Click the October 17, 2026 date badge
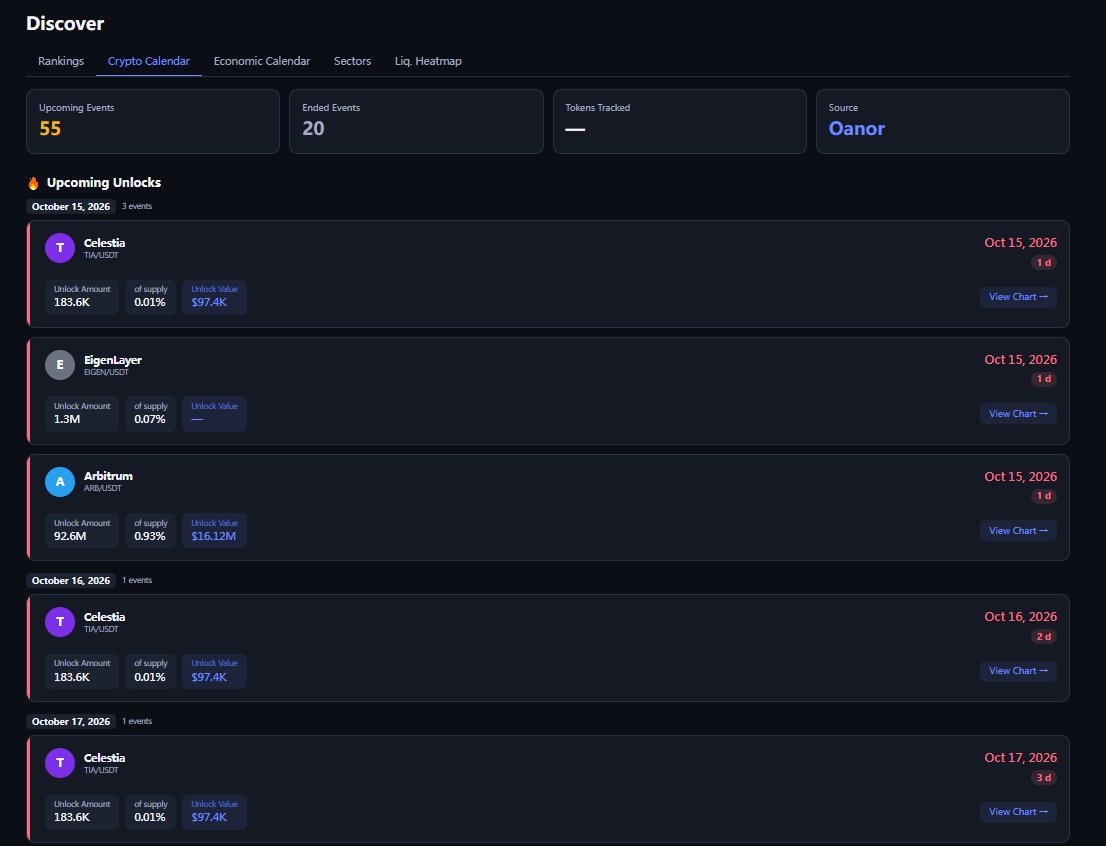The image size is (1106, 846). pyautogui.click(x=71, y=721)
